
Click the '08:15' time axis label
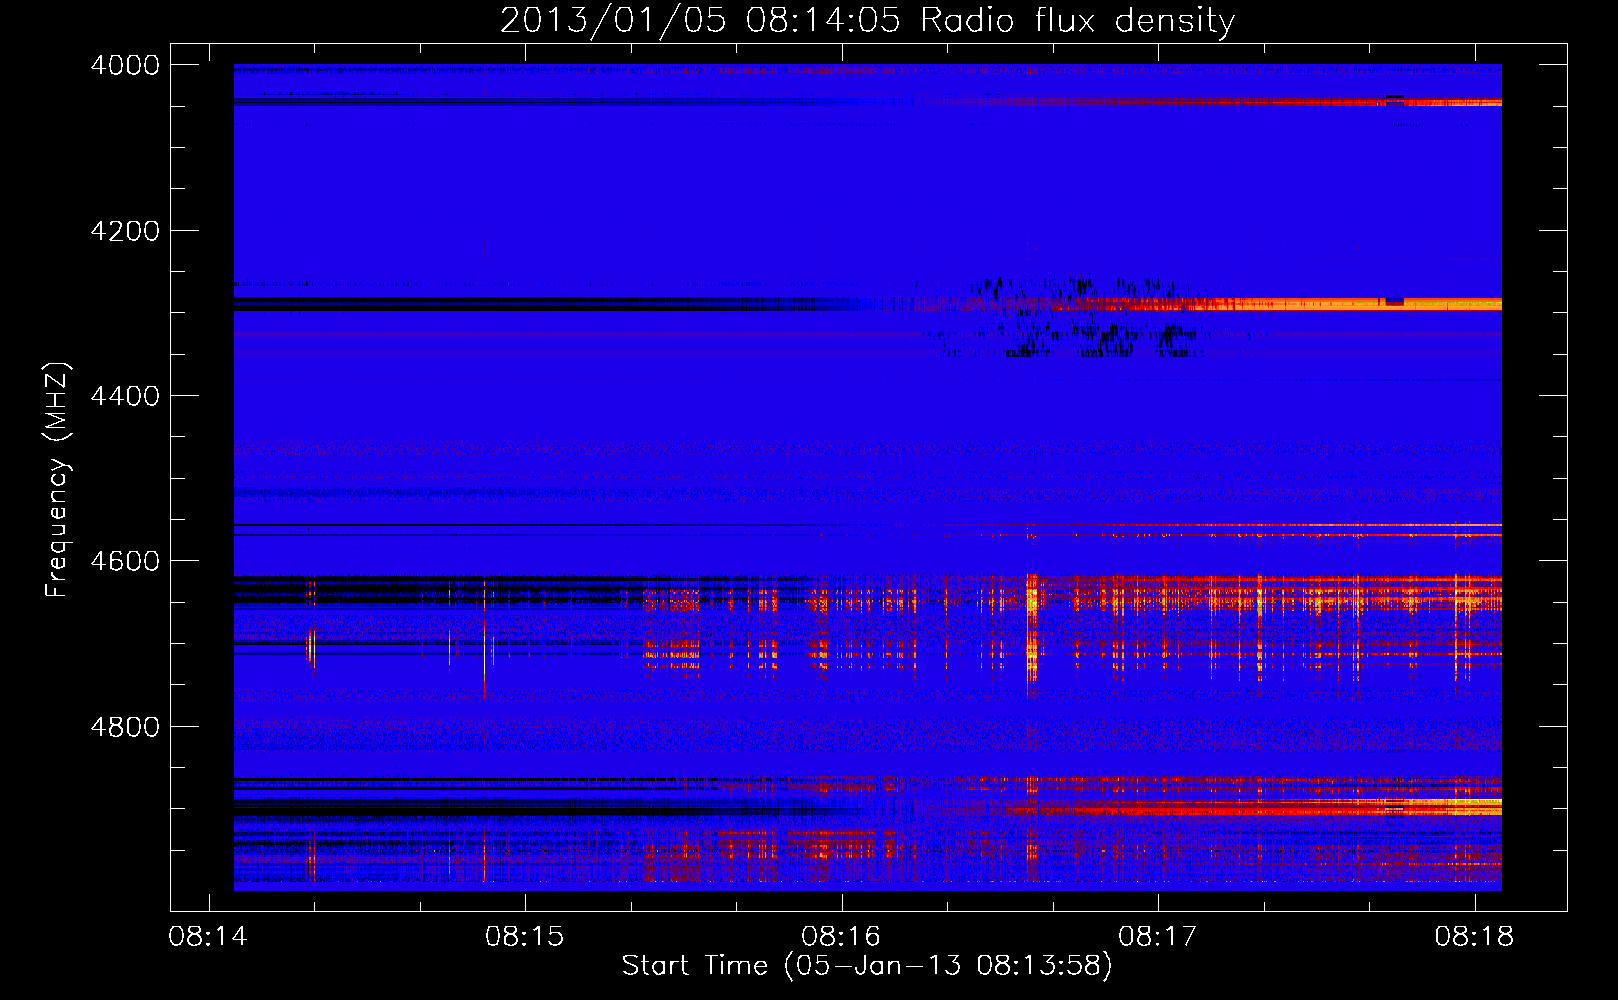pyautogui.click(x=525, y=937)
